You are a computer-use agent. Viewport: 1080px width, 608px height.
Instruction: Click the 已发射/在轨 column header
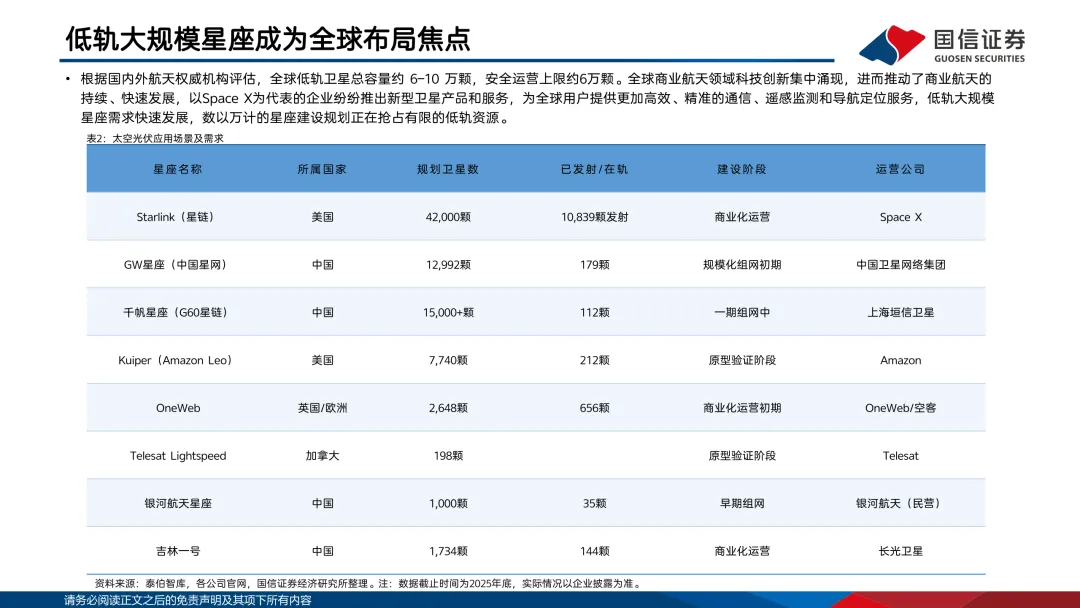[594, 169]
